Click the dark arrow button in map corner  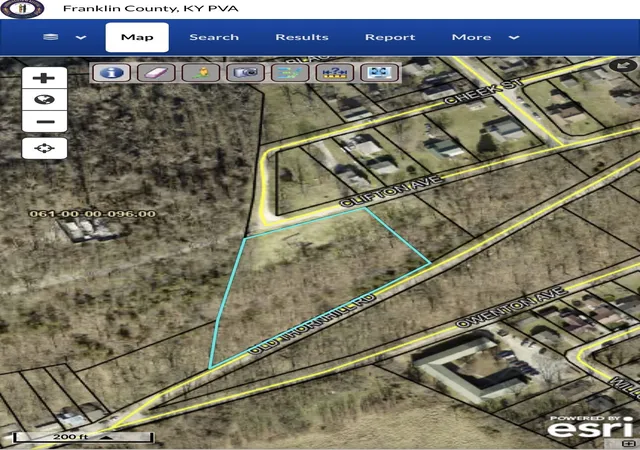(x=623, y=65)
